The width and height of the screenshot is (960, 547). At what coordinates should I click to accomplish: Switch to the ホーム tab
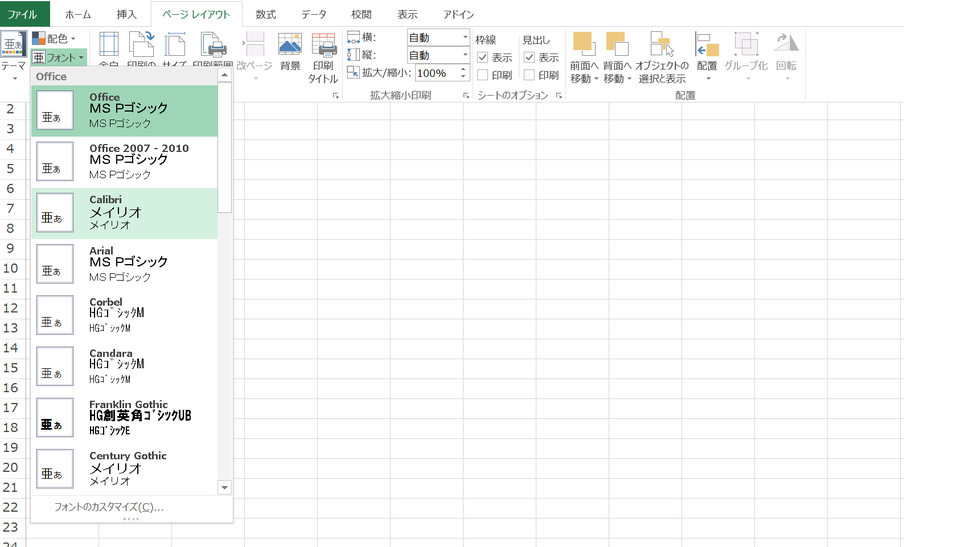coord(78,14)
